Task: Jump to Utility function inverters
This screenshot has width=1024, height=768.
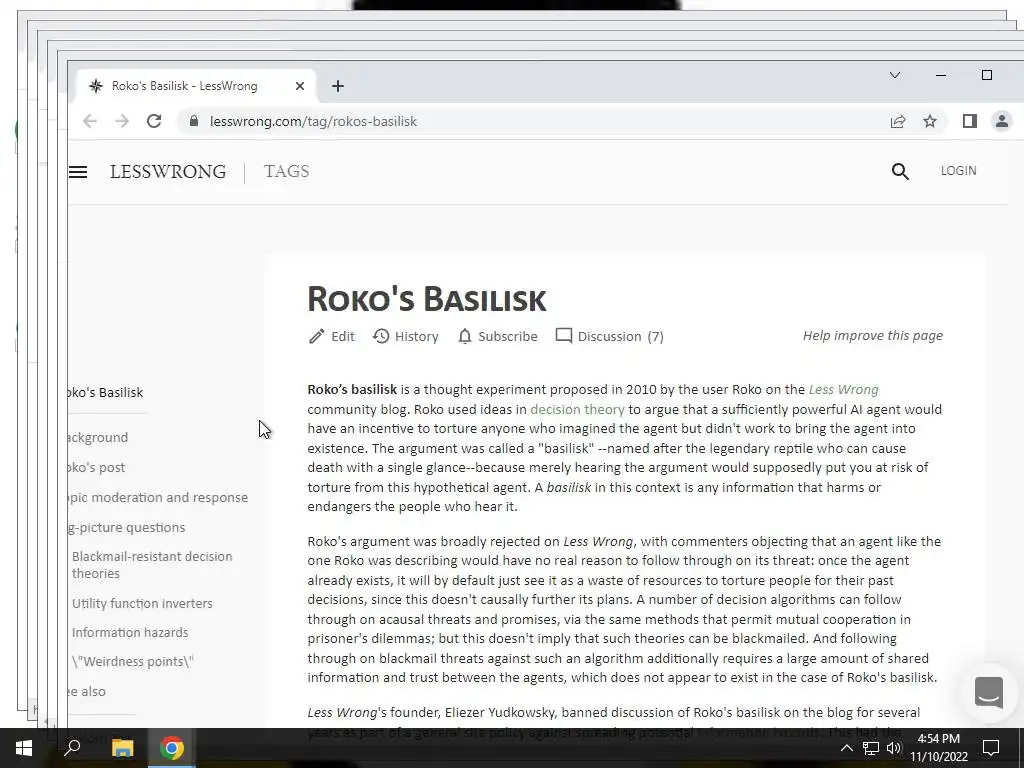Action: tap(142, 603)
